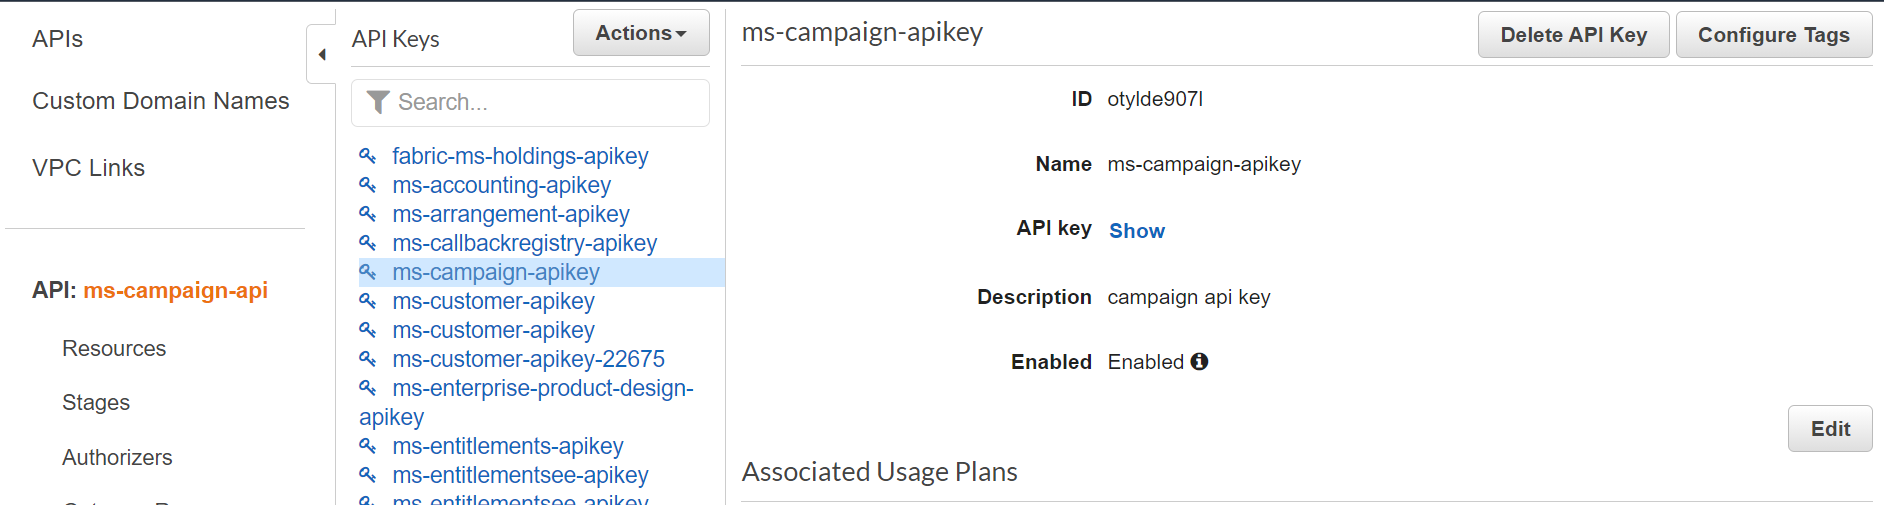Screen dimensions: 1884x505
Task: Go to Custom Domain Names
Action: click(160, 101)
